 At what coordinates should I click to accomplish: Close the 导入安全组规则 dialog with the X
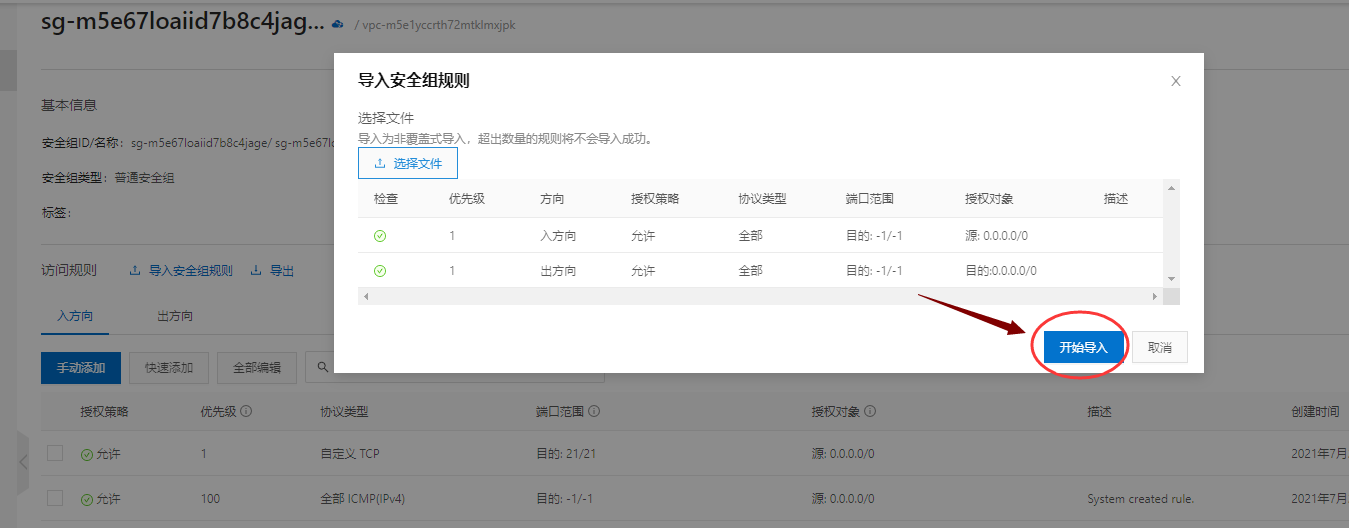click(1176, 81)
